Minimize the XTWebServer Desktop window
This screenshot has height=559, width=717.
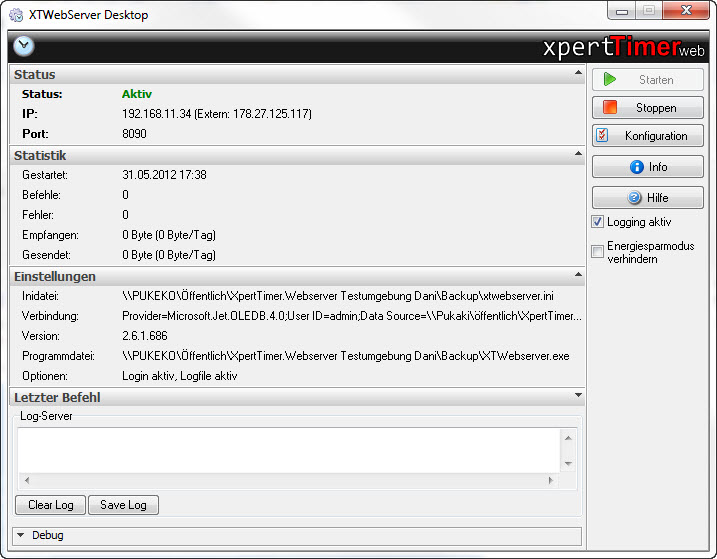coord(621,11)
